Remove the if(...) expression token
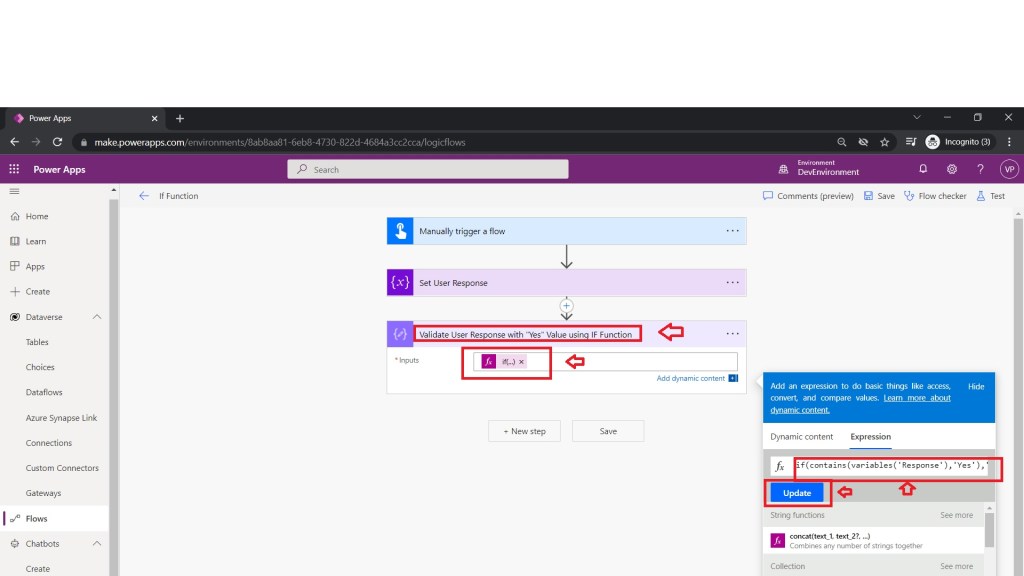1024x576 pixels. click(521, 361)
